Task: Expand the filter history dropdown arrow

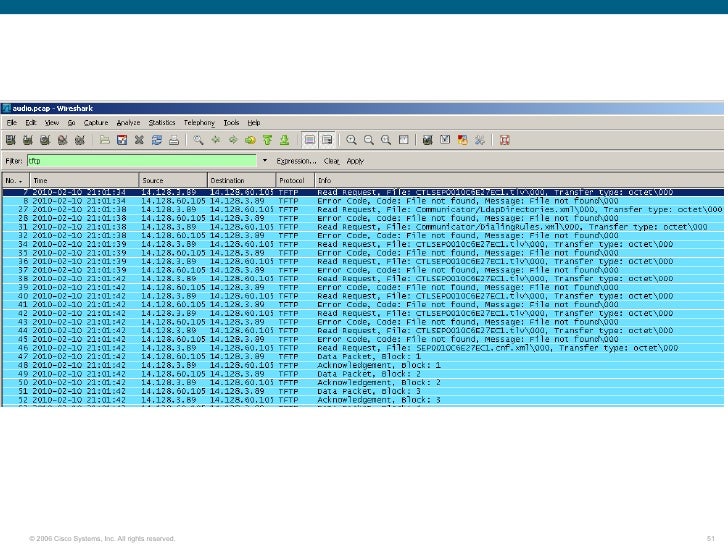Action: click(265, 161)
